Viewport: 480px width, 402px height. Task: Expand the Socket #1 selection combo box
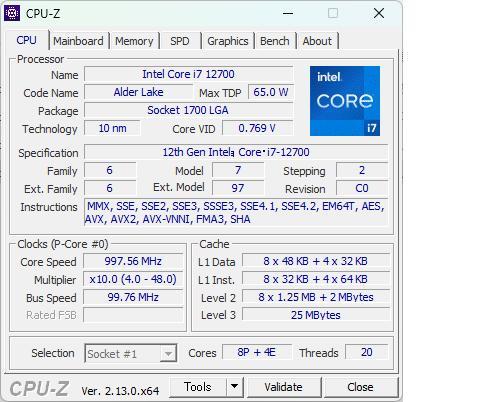tap(131, 353)
